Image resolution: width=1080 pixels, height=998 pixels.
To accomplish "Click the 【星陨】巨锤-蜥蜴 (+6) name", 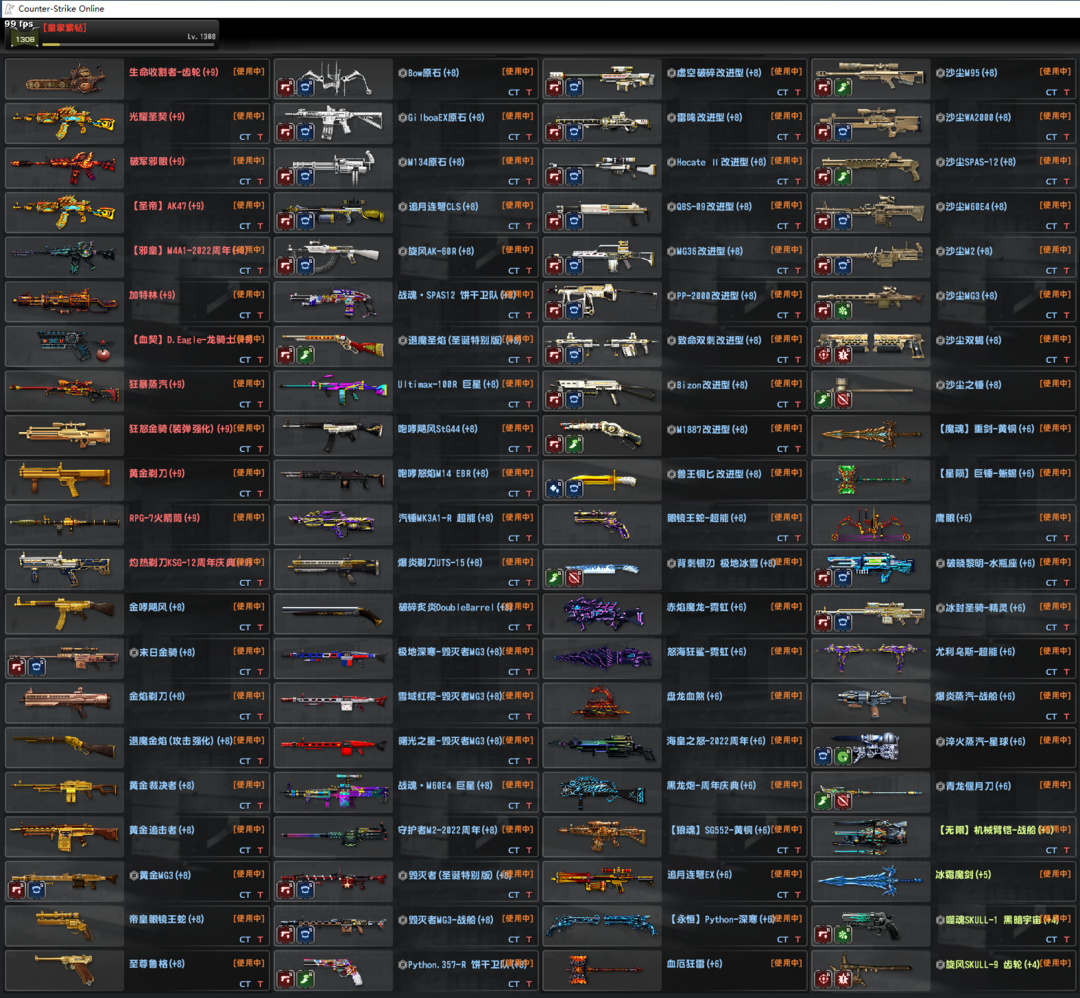I will [985, 473].
